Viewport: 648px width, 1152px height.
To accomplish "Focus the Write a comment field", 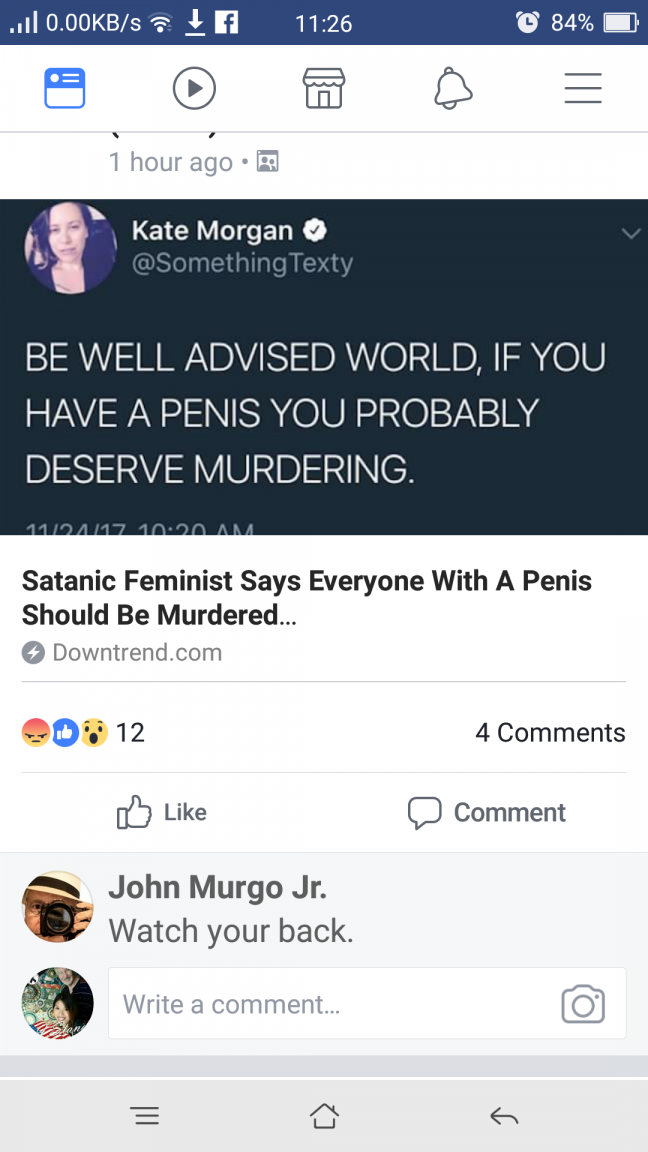I will tap(330, 1004).
